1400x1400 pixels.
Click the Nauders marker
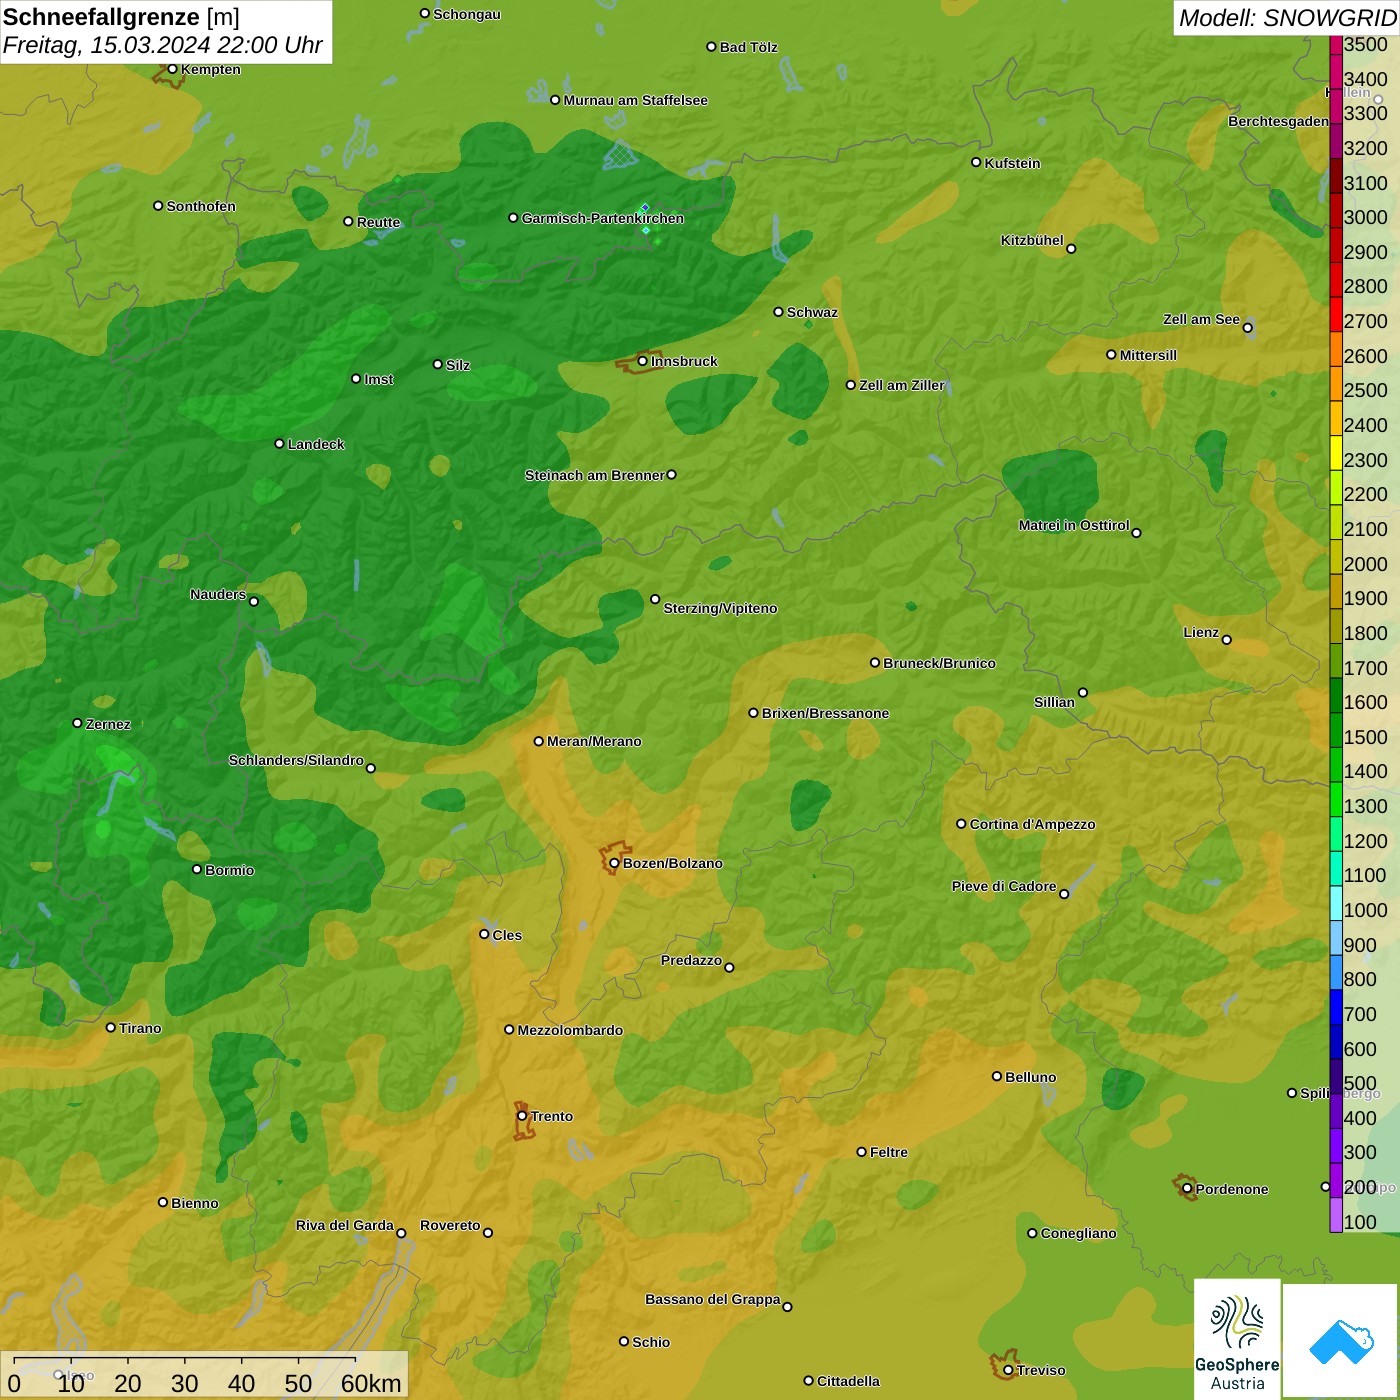[x=254, y=601]
